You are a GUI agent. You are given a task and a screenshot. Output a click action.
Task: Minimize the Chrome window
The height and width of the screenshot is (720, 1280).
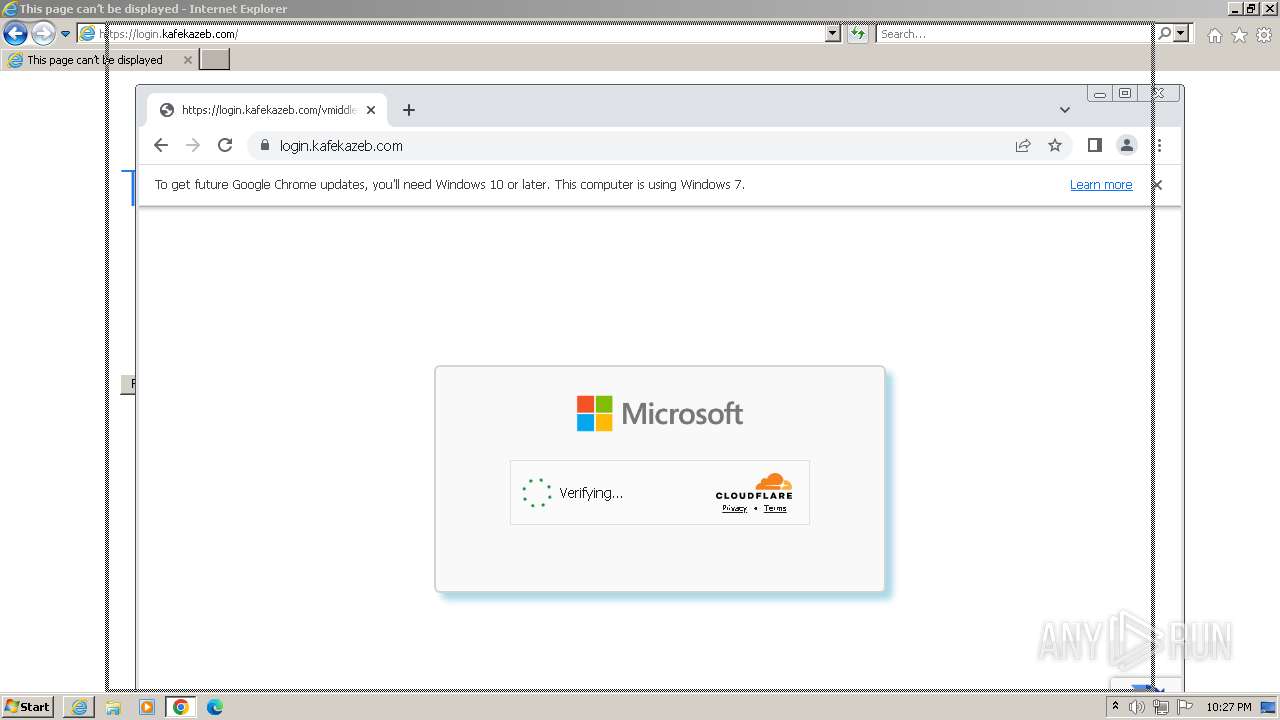[x=1100, y=93]
